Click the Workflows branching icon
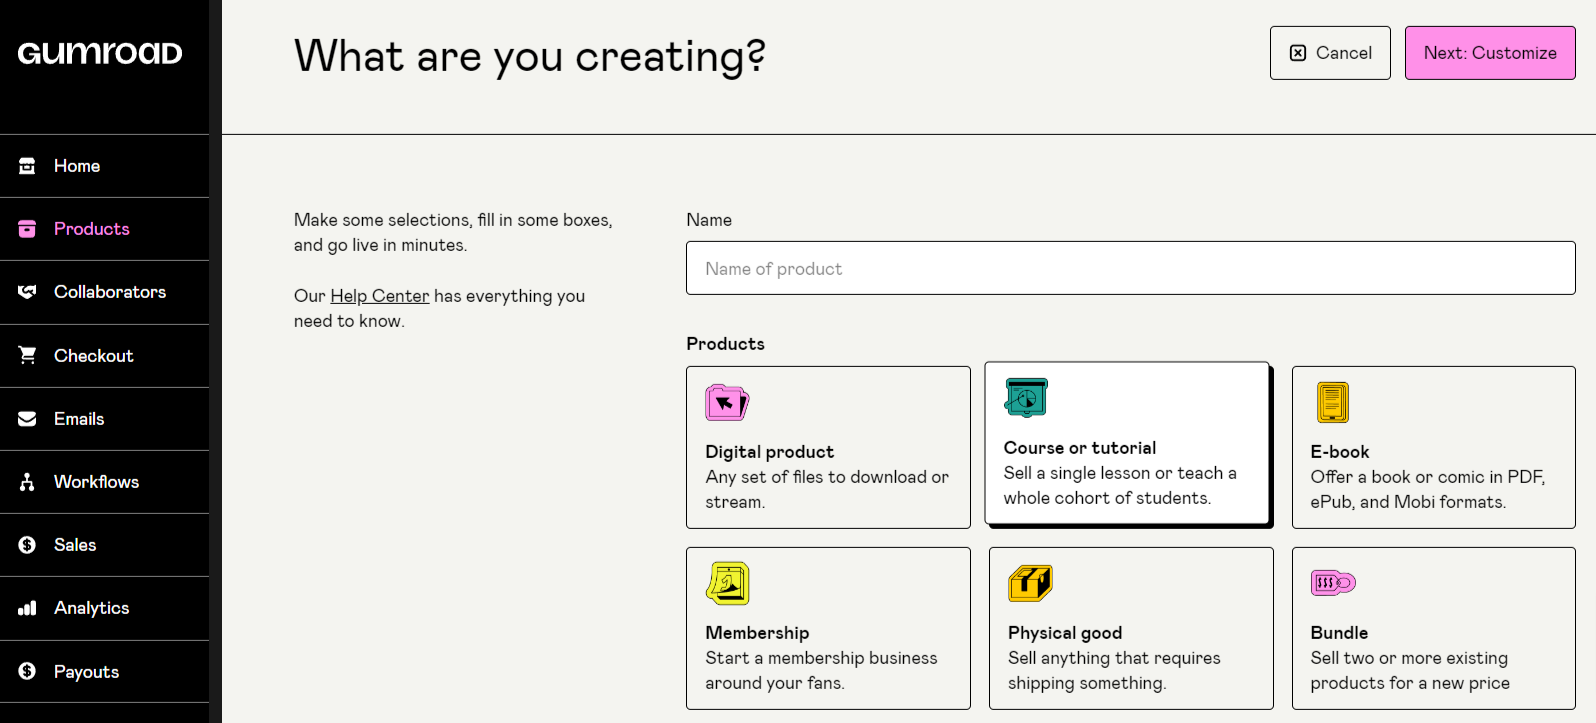1596x723 pixels. click(27, 482)
